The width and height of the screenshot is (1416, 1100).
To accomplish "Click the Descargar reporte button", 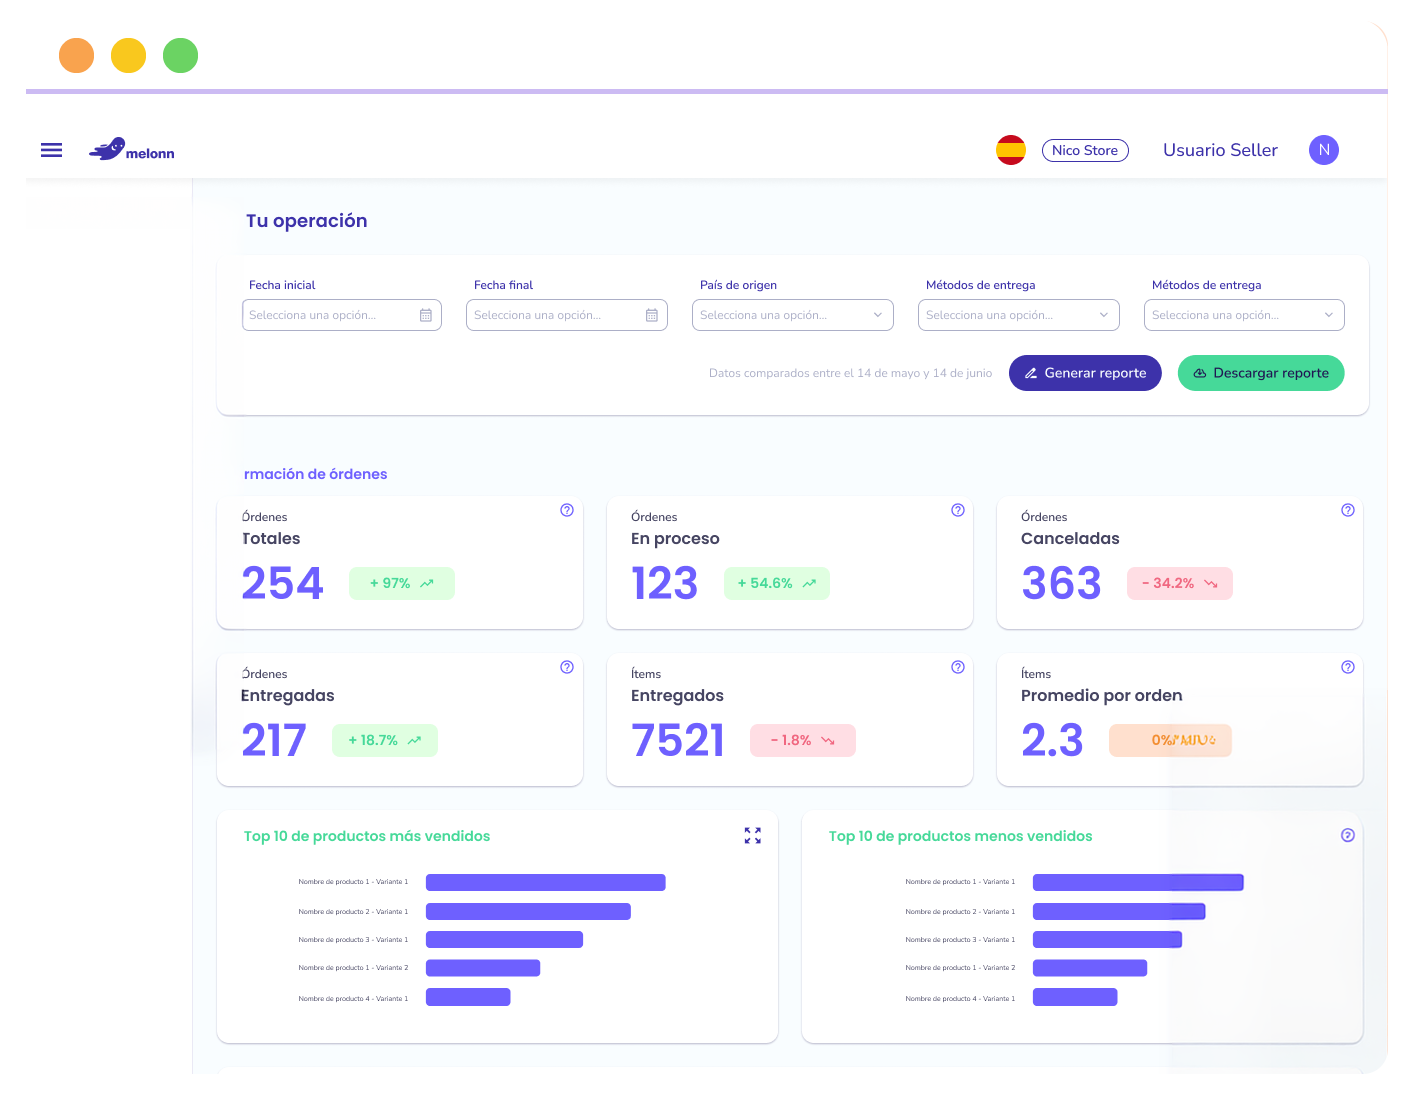I will click(1261, 373).
